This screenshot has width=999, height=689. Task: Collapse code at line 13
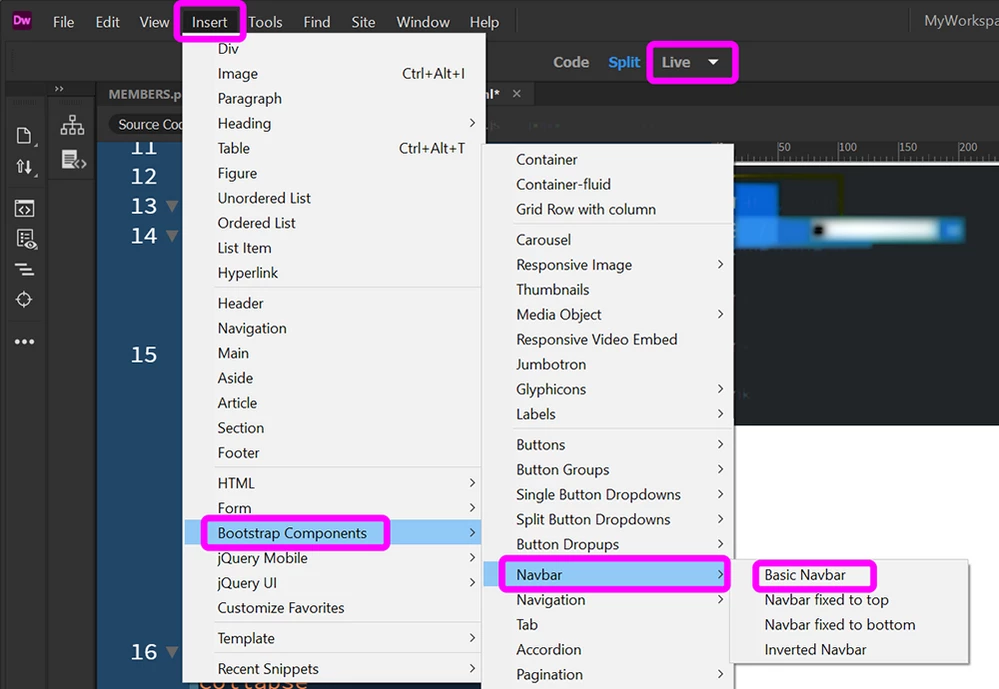click(171, 206)
